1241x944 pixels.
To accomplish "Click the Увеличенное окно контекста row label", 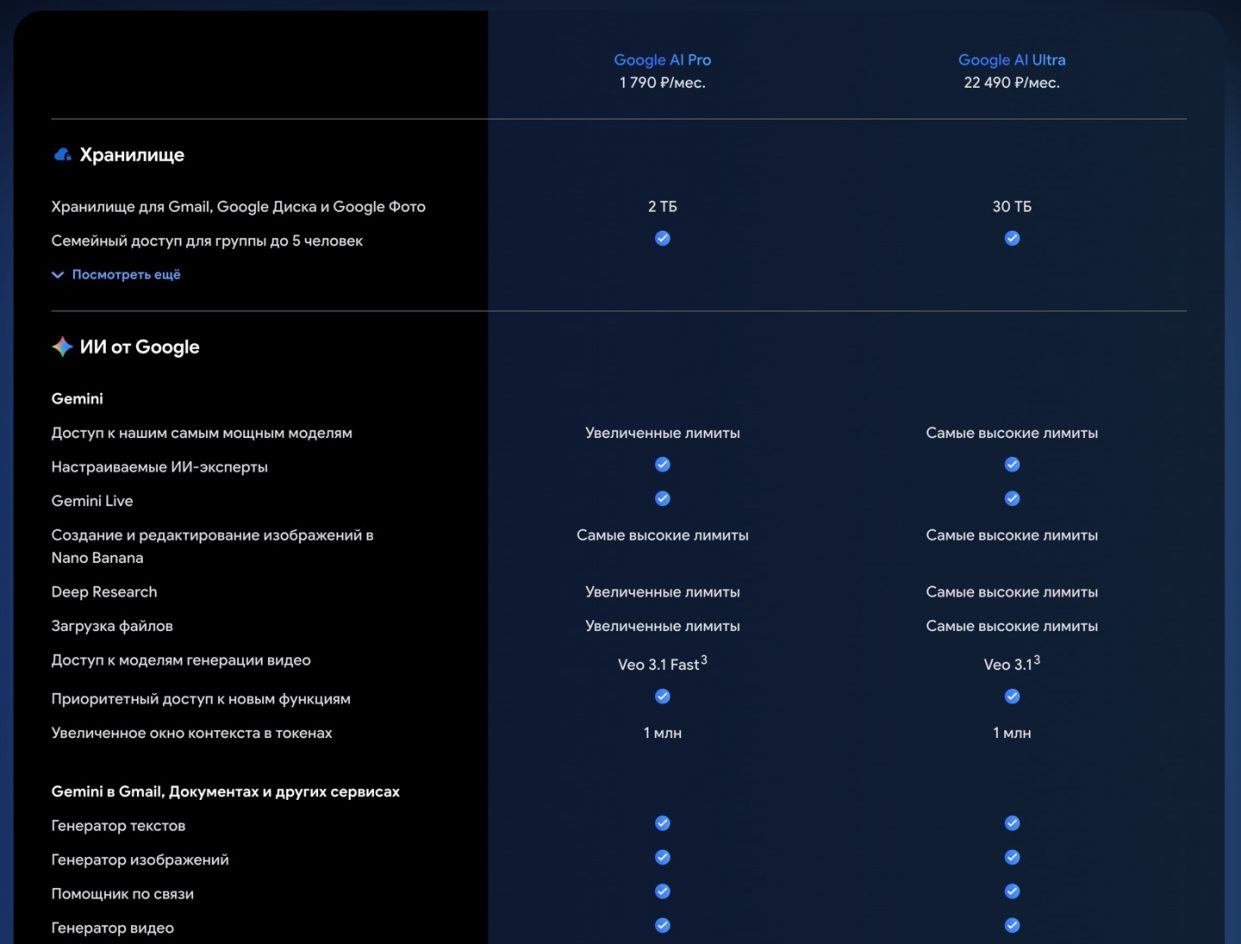I will (x=192, y=733).
